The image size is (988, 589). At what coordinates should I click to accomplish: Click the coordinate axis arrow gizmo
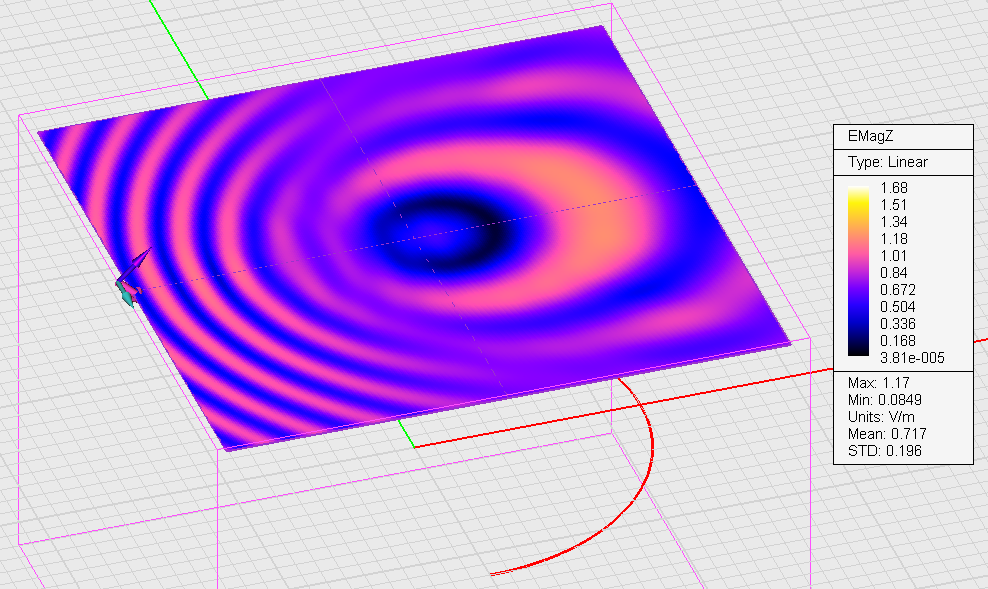tap(133, 277)
